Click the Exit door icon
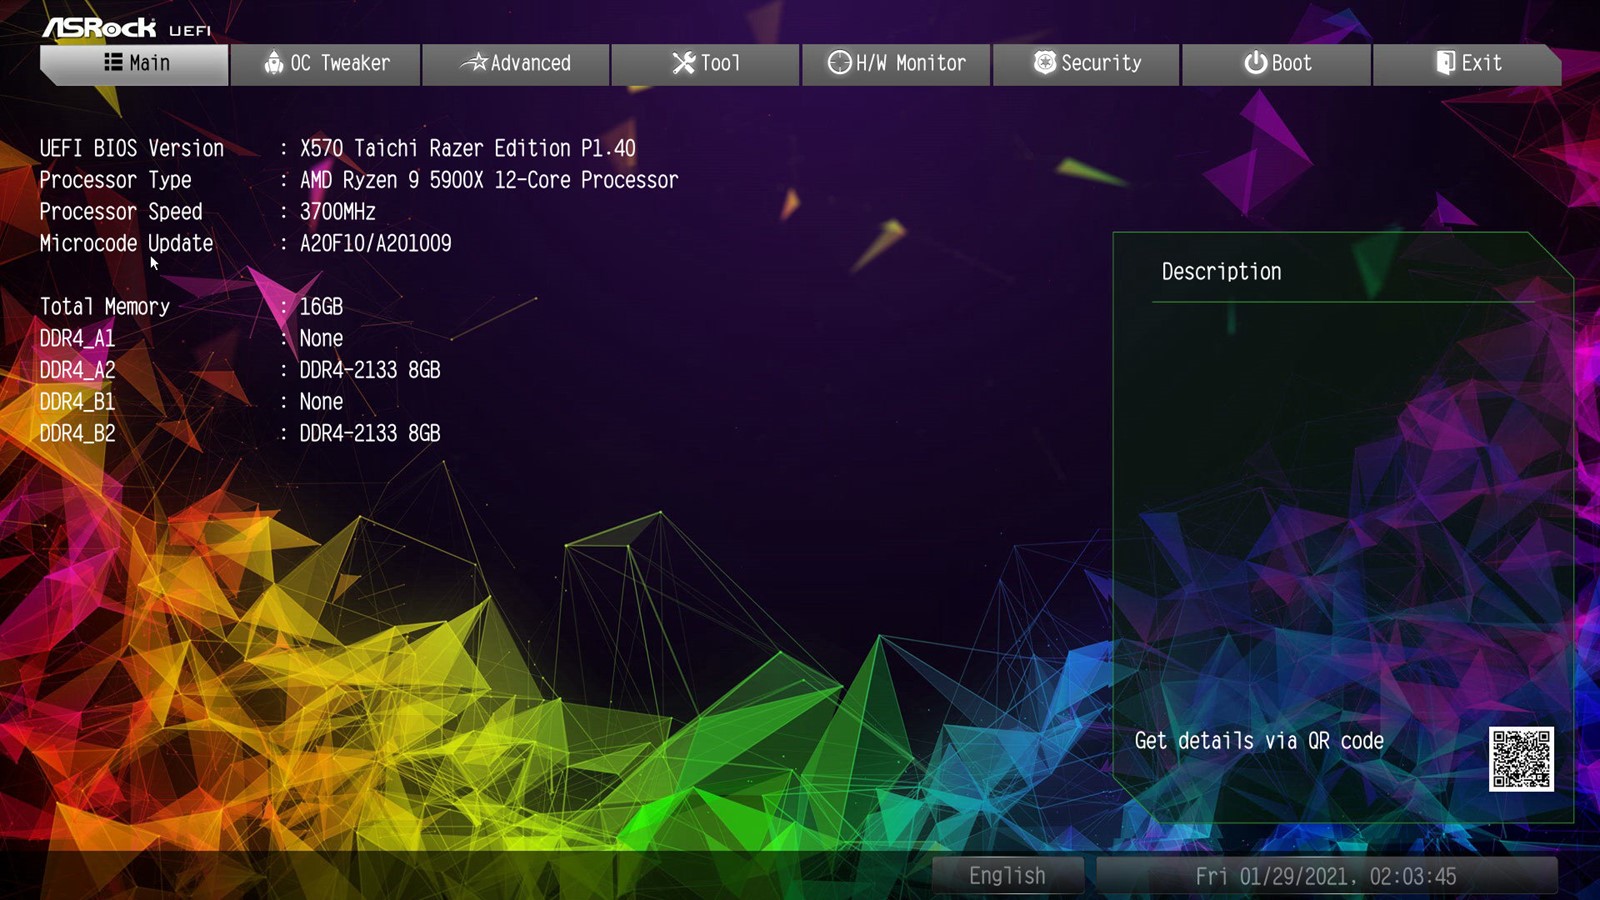The height and width of the screenshot is (900, 1600). [1445, 63]
